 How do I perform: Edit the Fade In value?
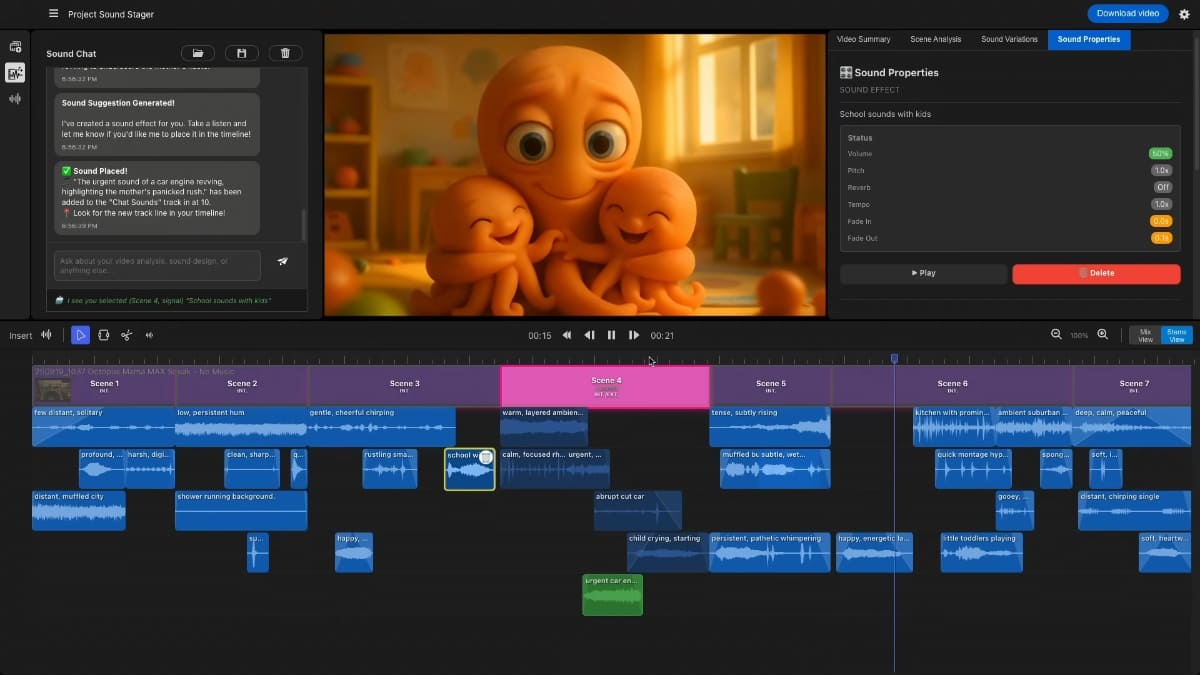point(1161,221)
